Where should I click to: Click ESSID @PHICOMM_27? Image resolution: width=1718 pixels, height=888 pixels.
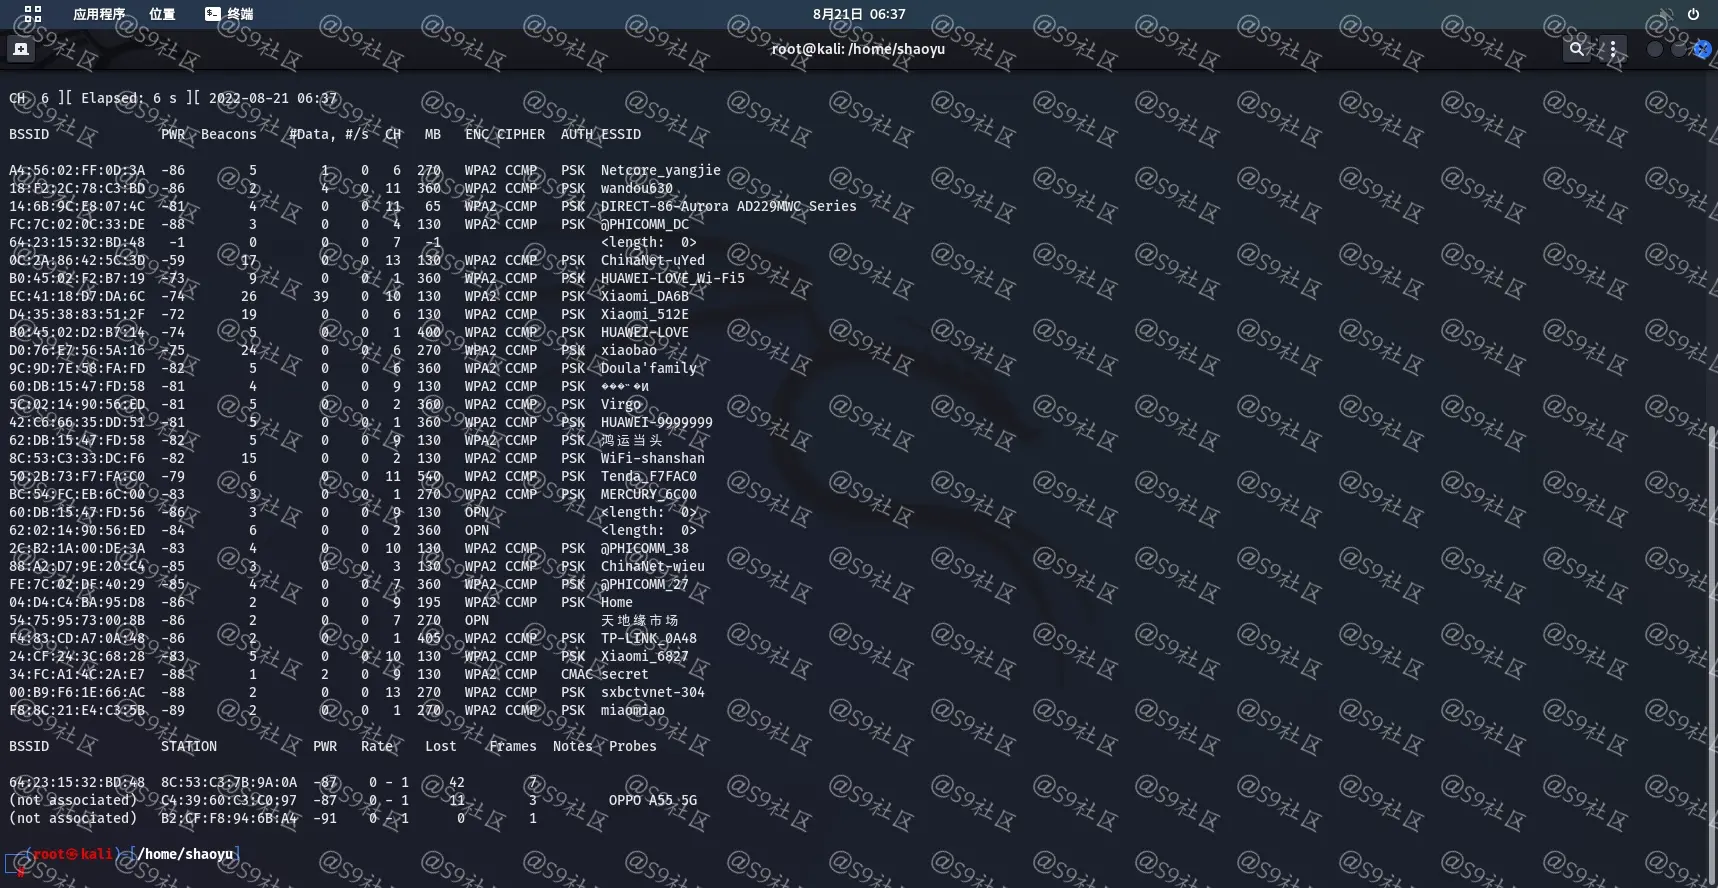point(644,584)
